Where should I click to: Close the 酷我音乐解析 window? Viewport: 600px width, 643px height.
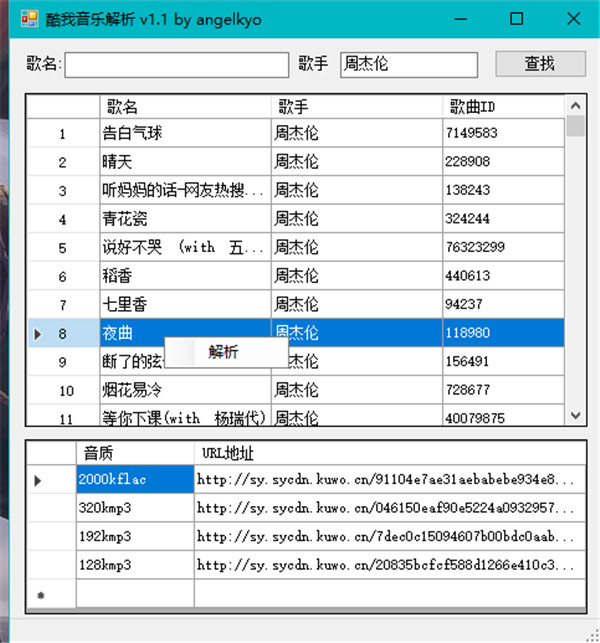click(574, 19)
